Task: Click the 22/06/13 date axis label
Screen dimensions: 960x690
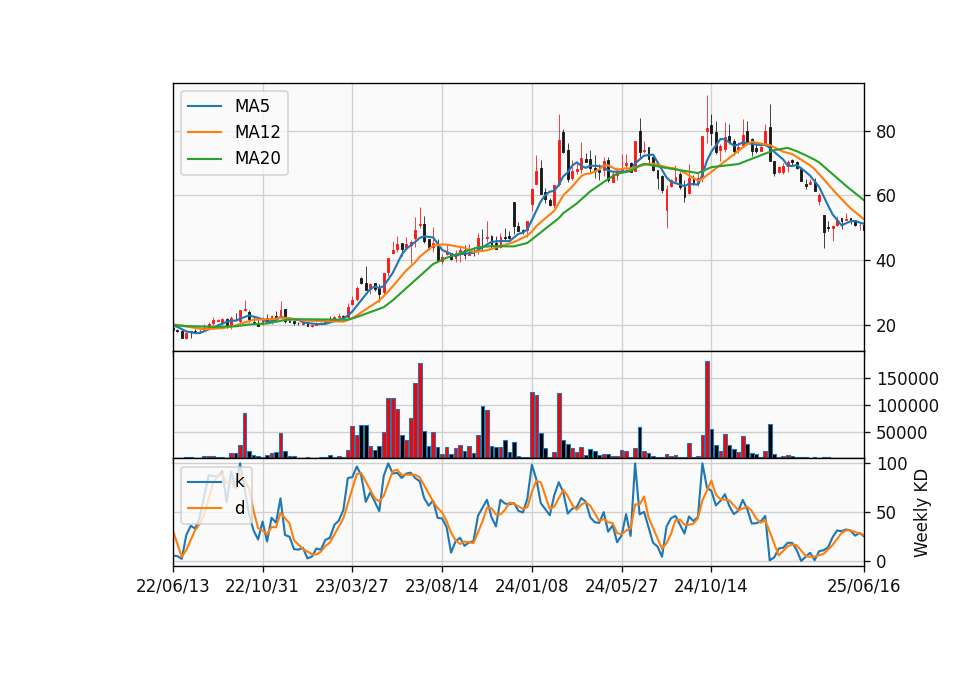Action: click(x=173, y=586)
